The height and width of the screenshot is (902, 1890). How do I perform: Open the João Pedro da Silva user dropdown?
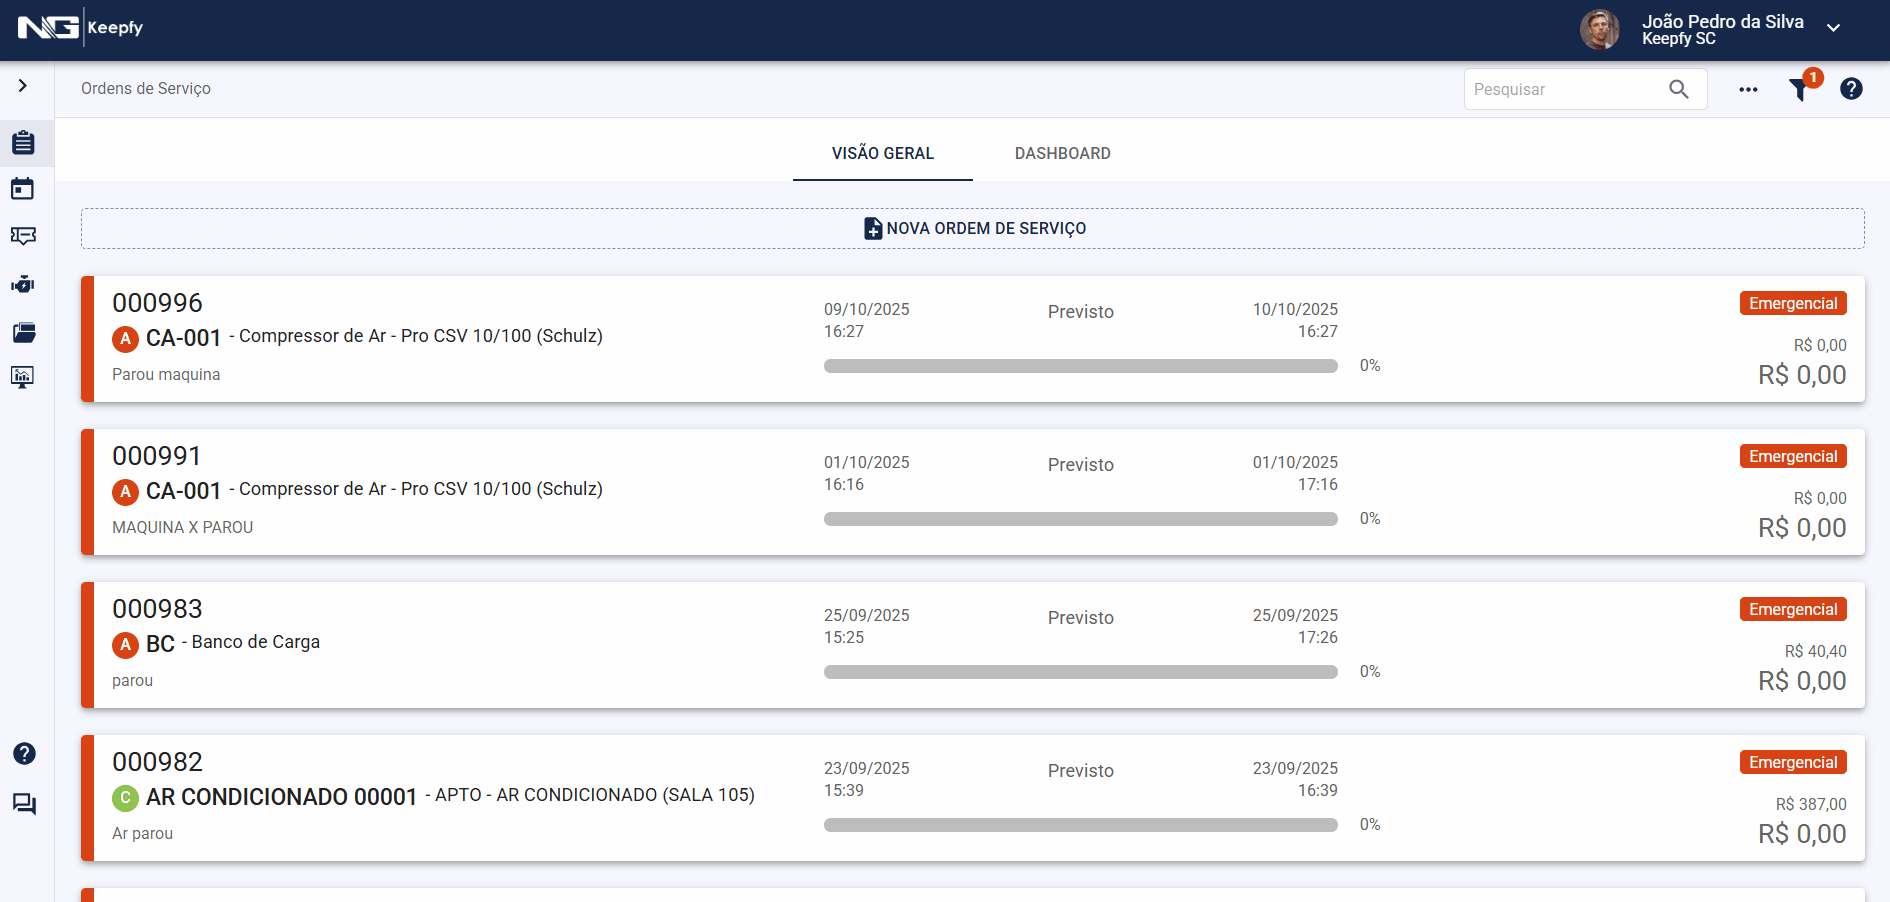[1833, 28]
